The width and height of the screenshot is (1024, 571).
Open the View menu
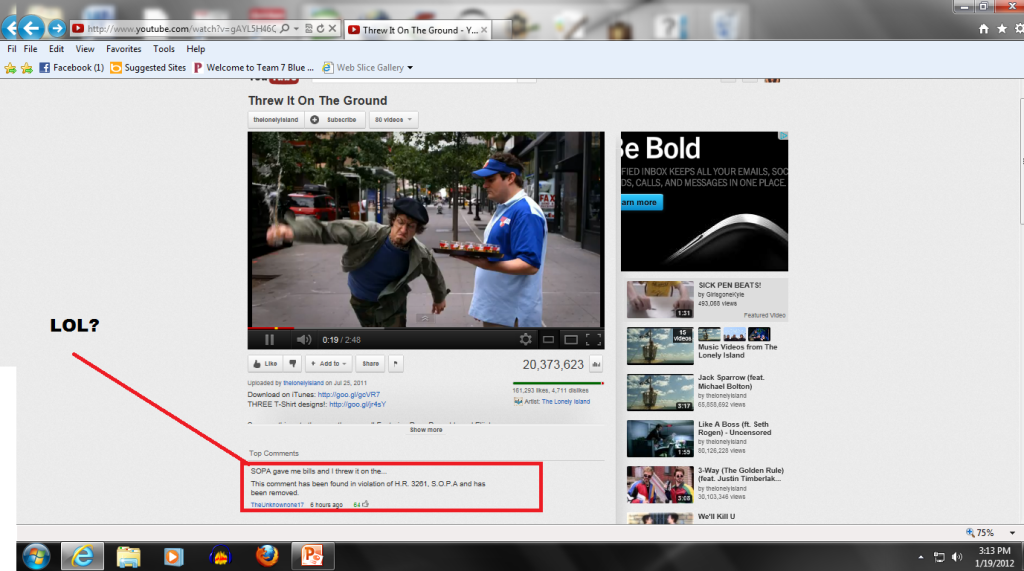coord(85,49)
